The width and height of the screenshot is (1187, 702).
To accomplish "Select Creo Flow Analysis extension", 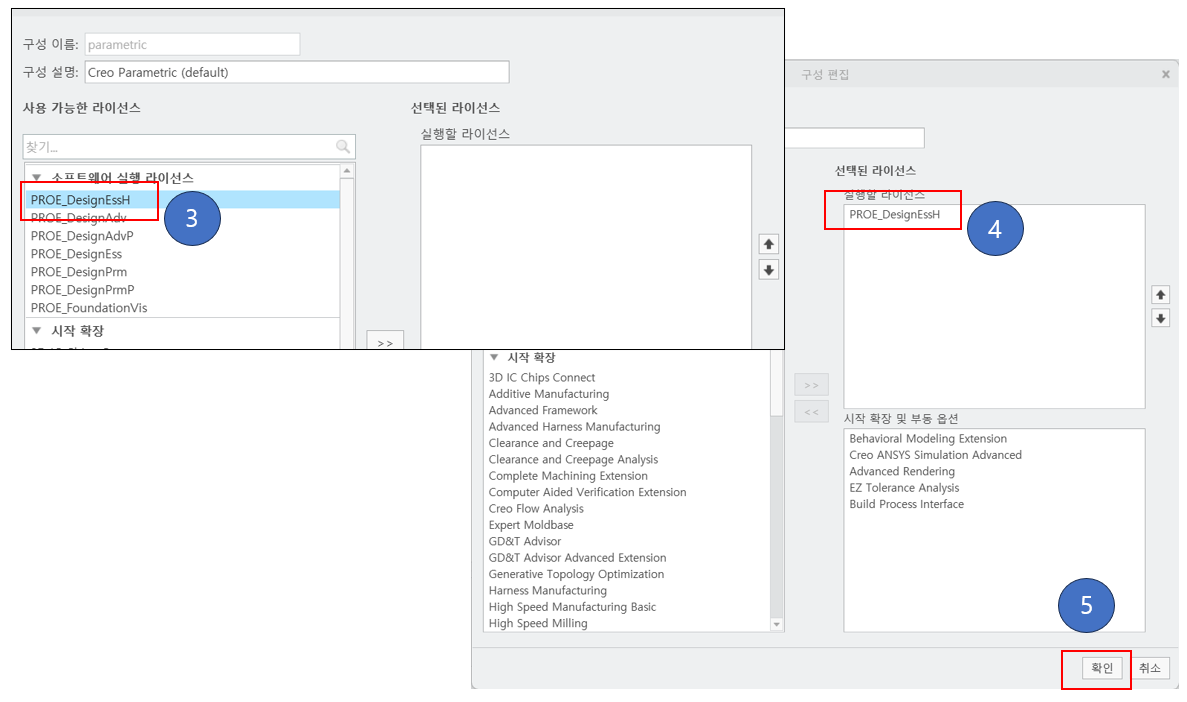I will point(536,509).
